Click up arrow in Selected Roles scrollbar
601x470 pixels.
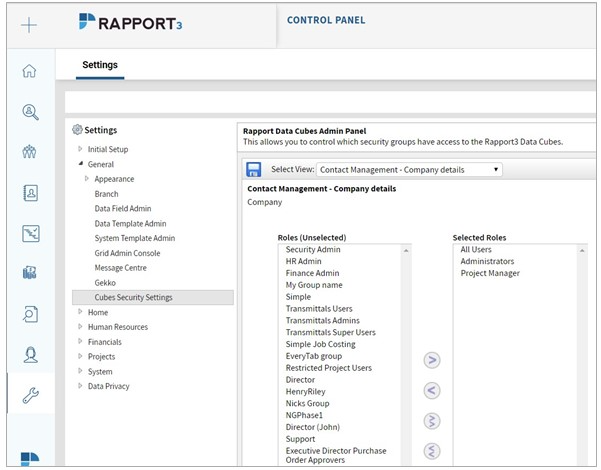pyautogui.click(x=582, y=251)
